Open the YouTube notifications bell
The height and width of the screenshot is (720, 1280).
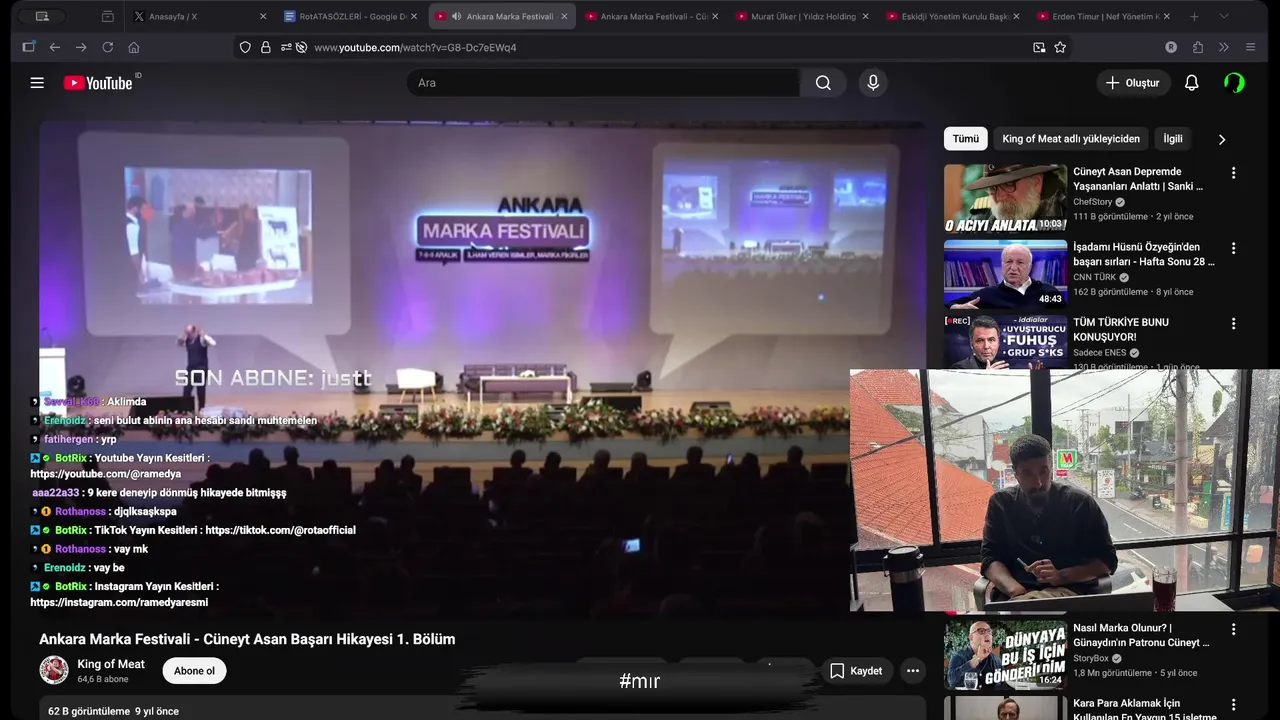(x=1191, y=83)
